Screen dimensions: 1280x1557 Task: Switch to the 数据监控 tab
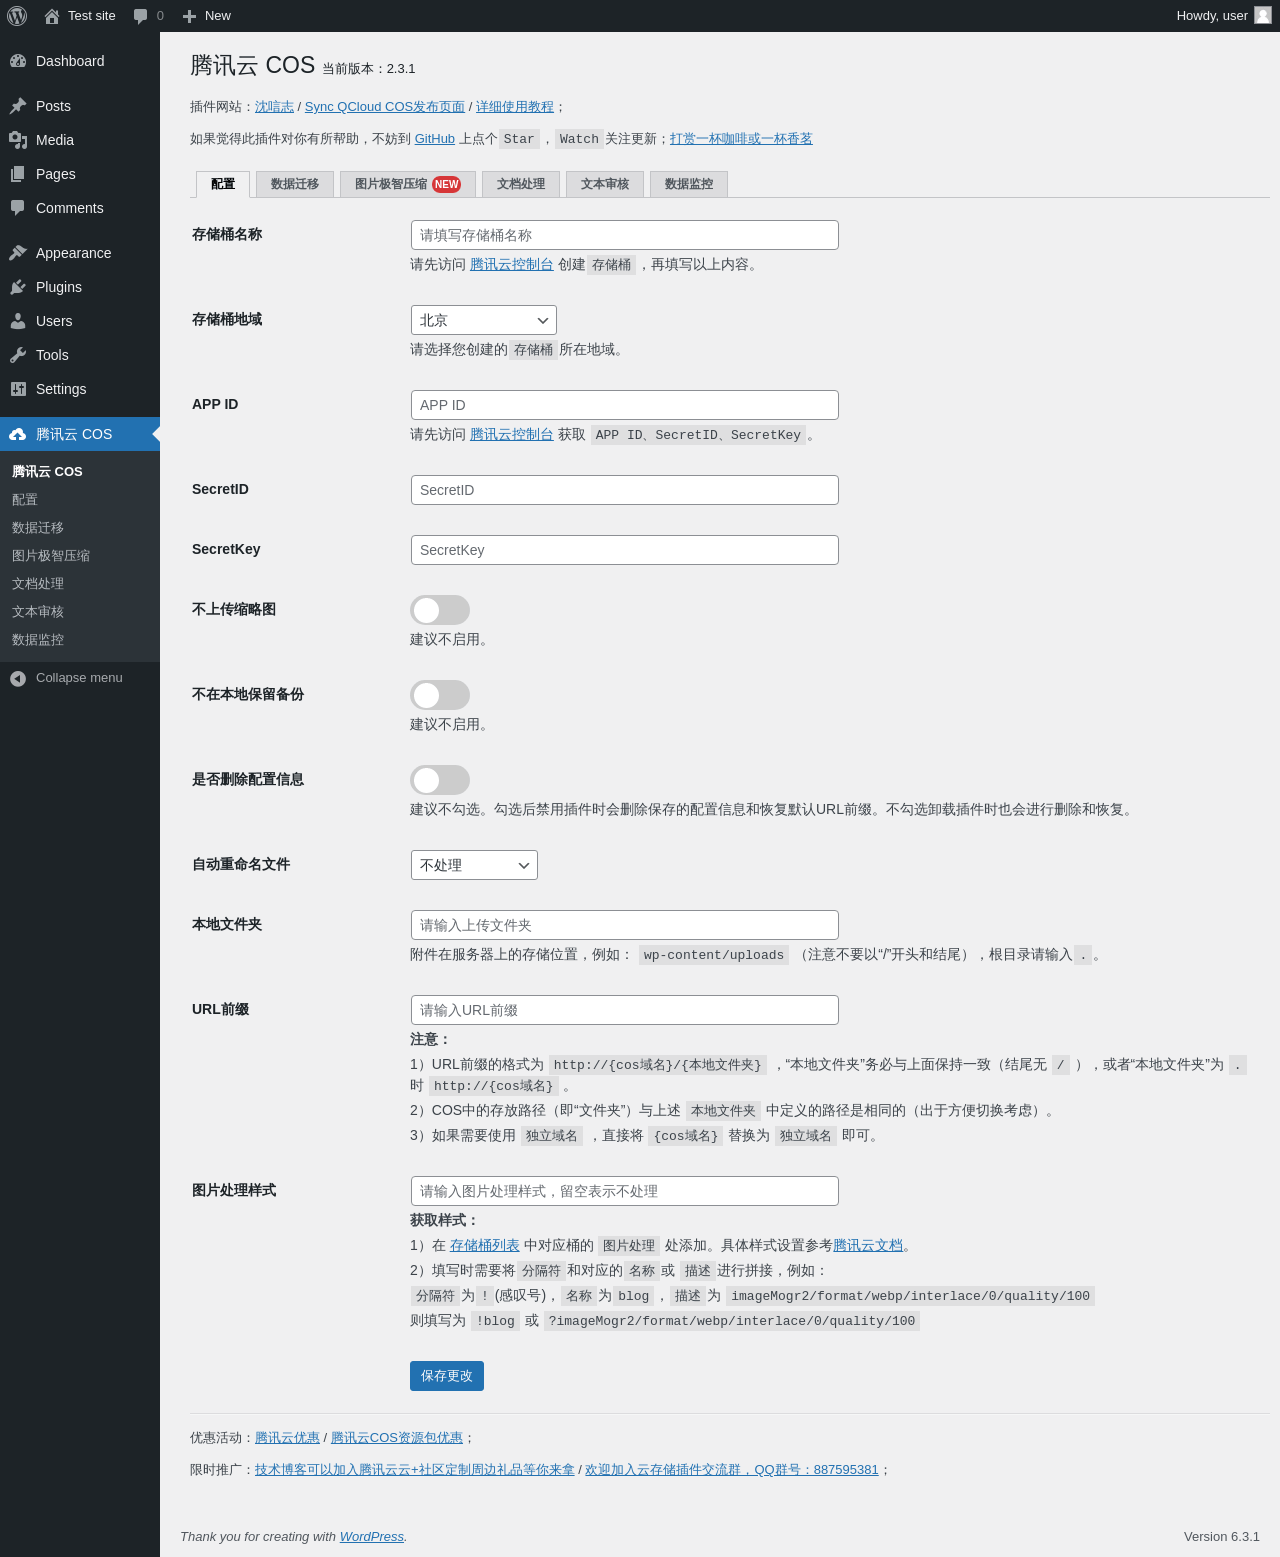point(689,184)
